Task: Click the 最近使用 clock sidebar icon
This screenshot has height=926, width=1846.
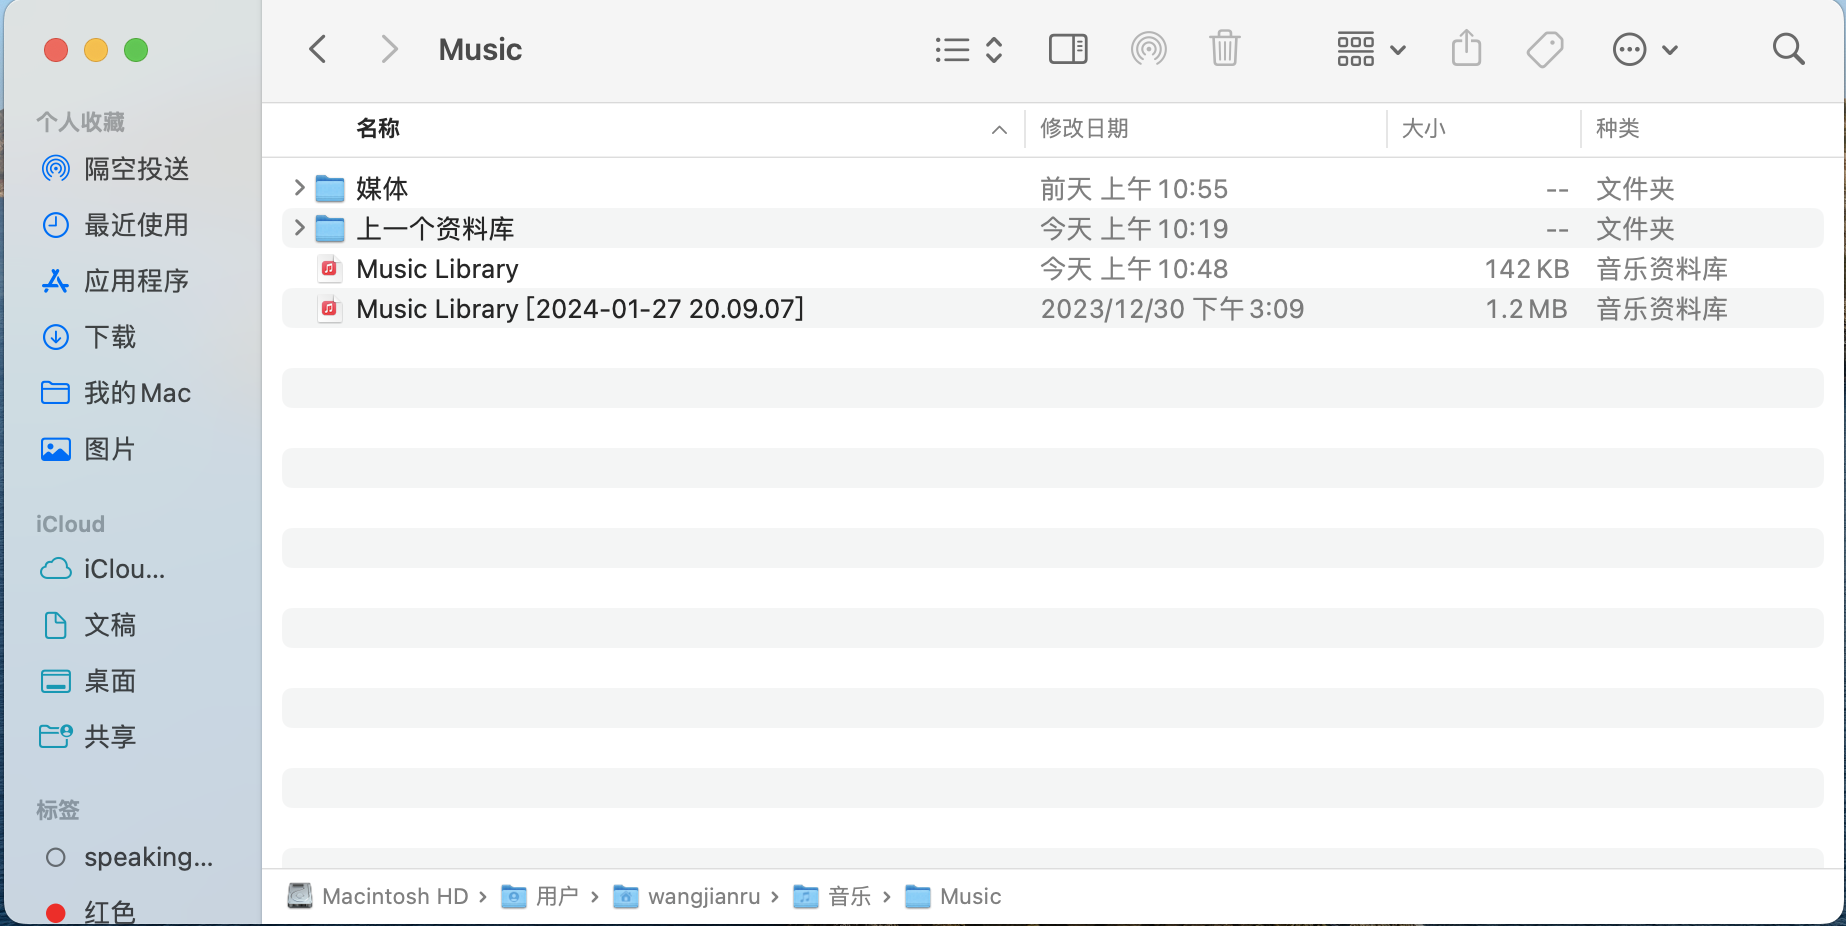Action: [56, 224]
